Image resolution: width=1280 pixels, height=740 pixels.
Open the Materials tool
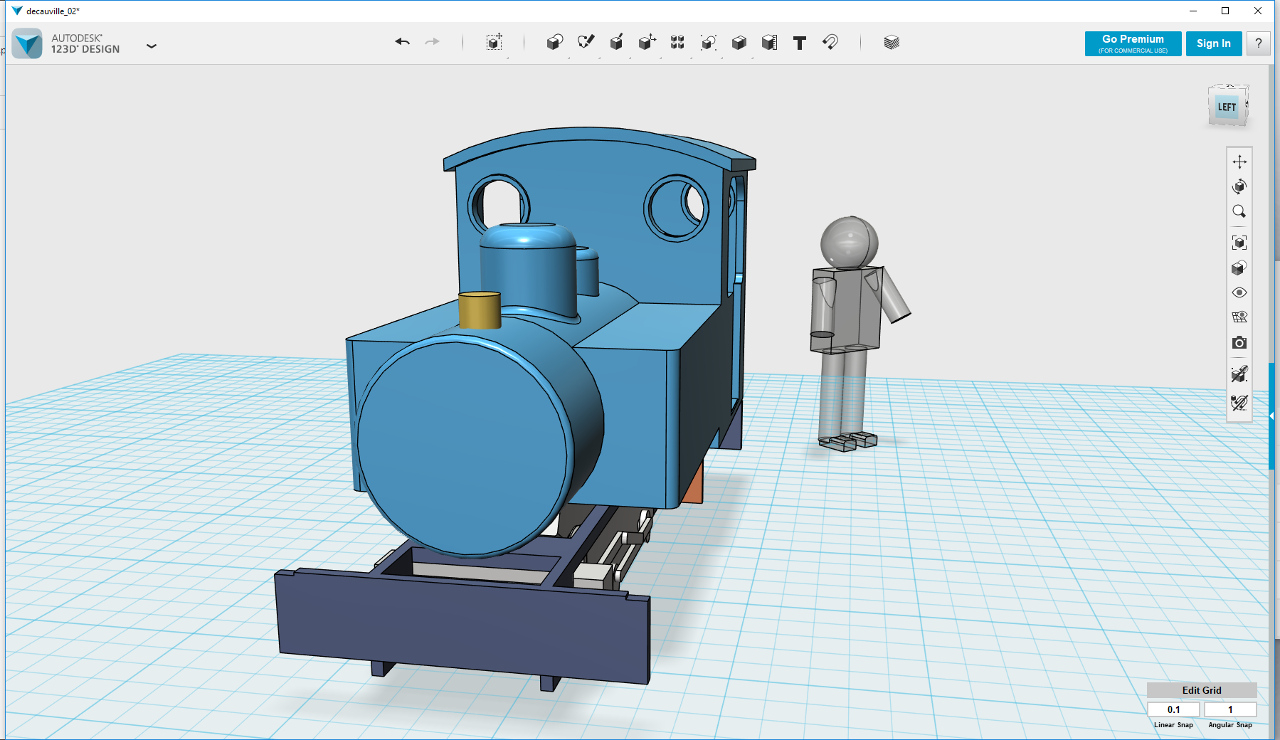pyautogui.click(x=892, y=42)
